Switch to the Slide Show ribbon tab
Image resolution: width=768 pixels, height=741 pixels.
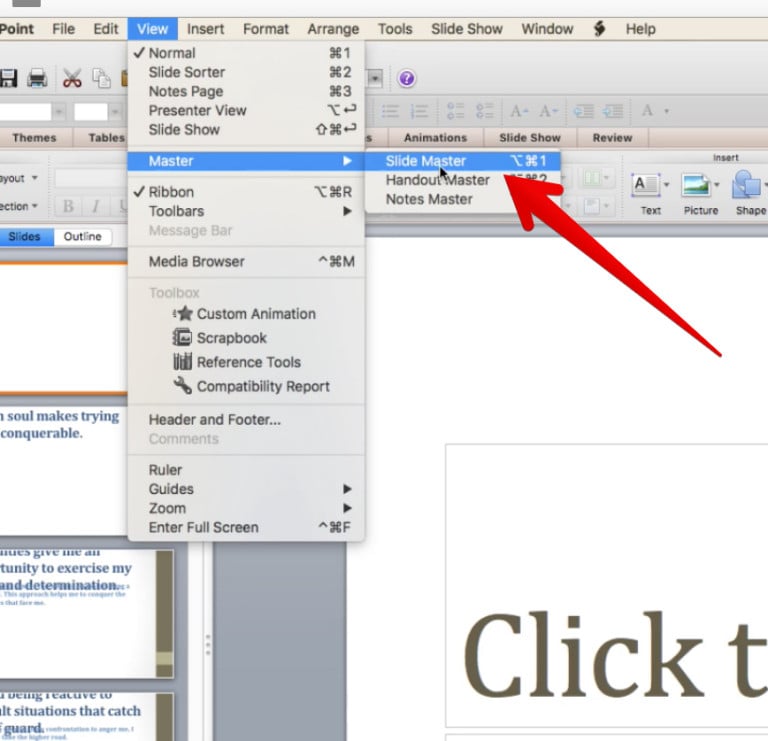click(x=529, y=138)
